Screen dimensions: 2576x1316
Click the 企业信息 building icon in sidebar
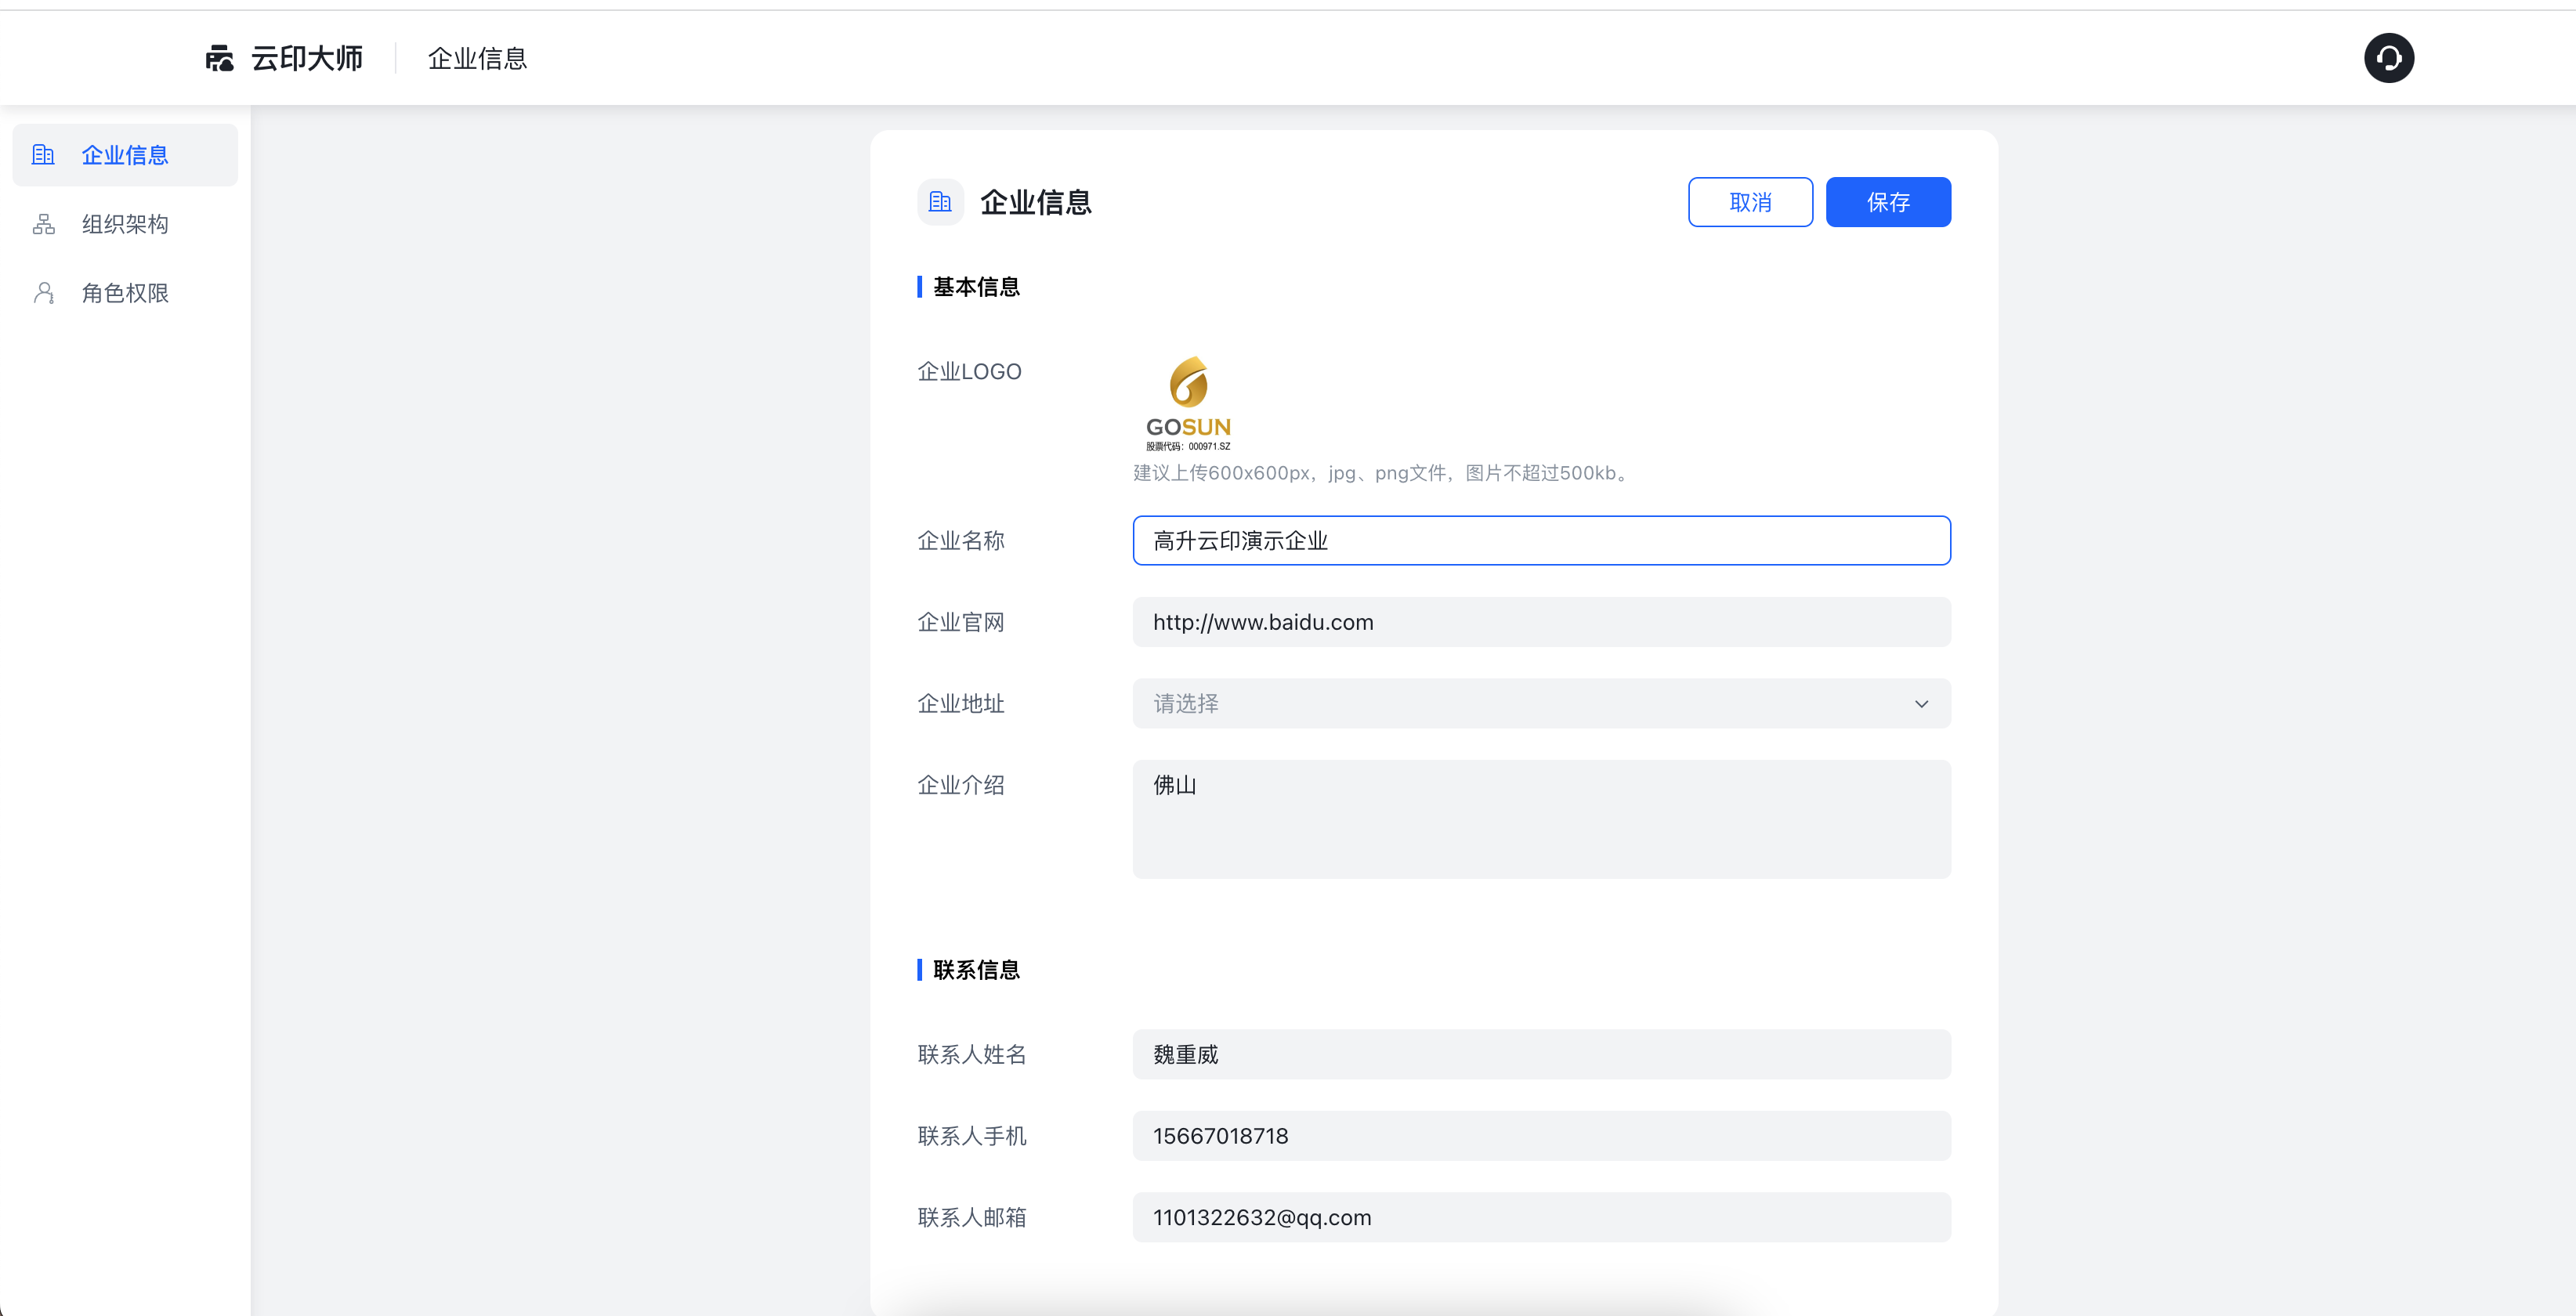43,155
